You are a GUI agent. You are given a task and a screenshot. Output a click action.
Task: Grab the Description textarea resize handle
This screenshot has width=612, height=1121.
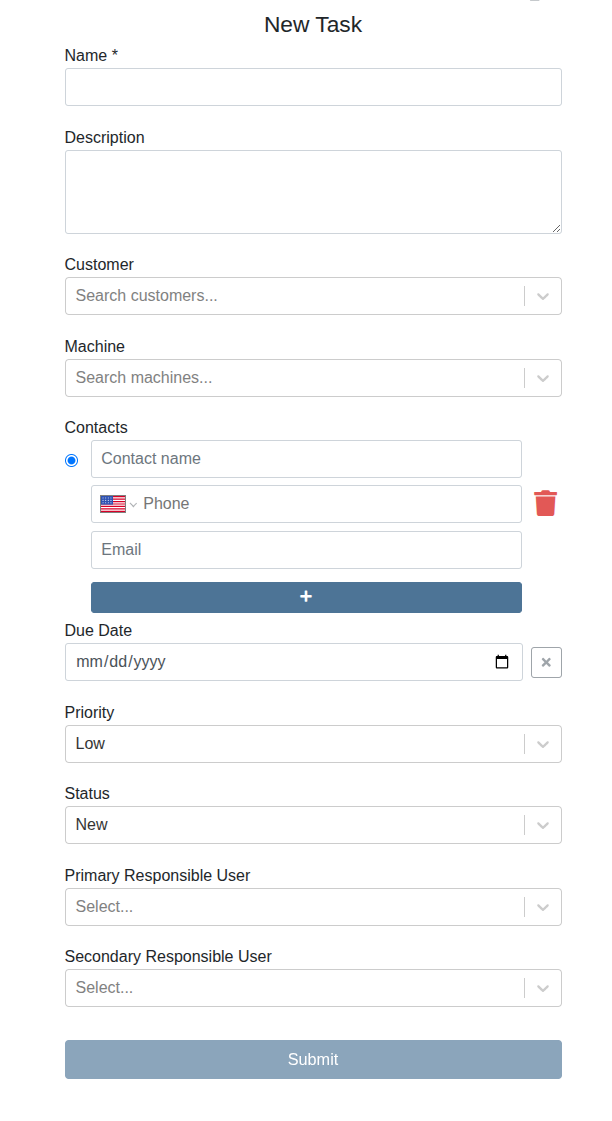(x=556, y=228)
